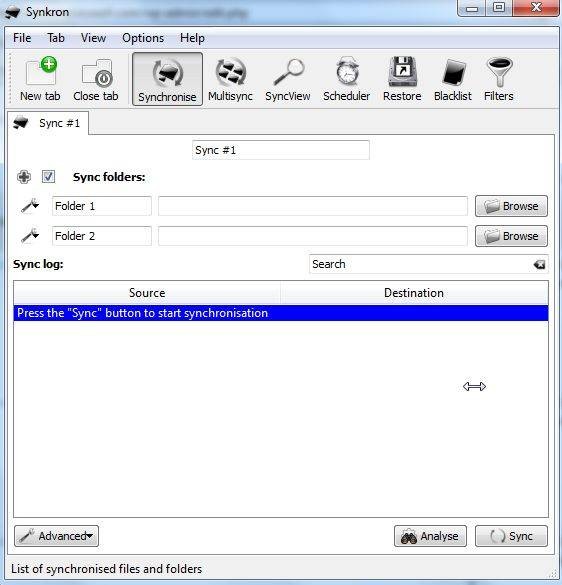
Task: Open the Multisync view
Action: tap(230, 79)
